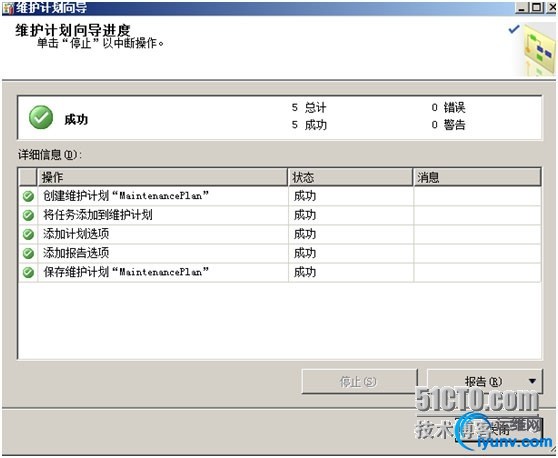This screenshot has width=558, height=458.
Task: Click green status icon for 创建维护计划 row
Action: click(28, 196)
